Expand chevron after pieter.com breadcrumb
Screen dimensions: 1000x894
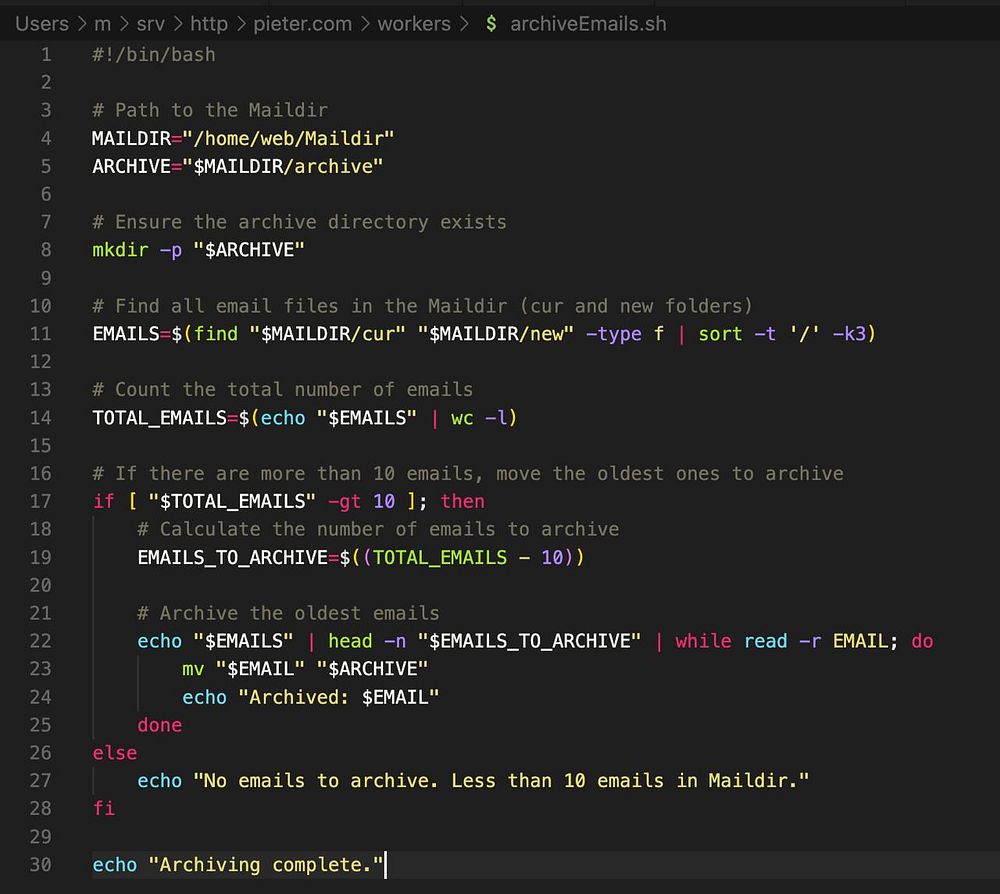coord(365,24)
